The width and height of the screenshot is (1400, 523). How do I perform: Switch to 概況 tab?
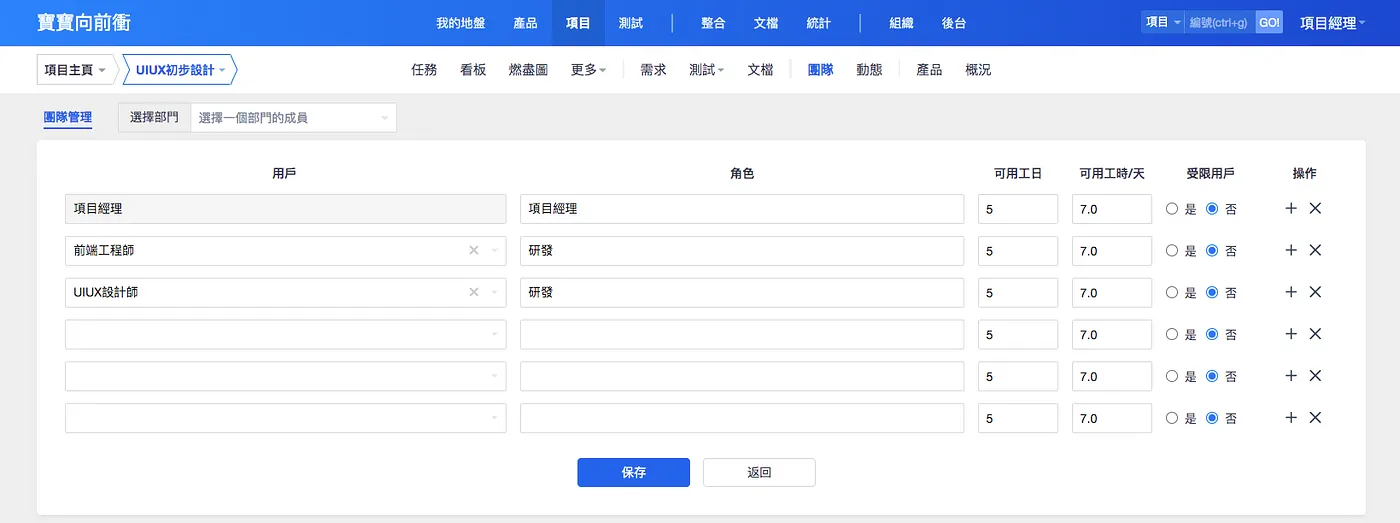click(x=978, y=70)
